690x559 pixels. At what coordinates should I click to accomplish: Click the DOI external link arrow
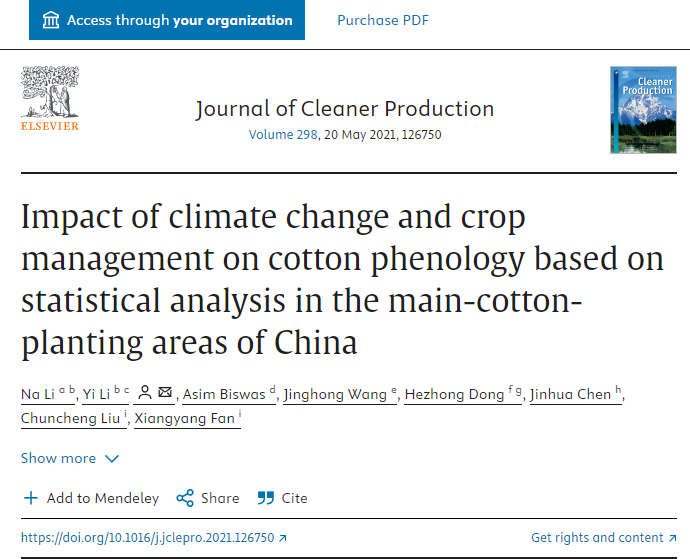[x=282, y=538]
